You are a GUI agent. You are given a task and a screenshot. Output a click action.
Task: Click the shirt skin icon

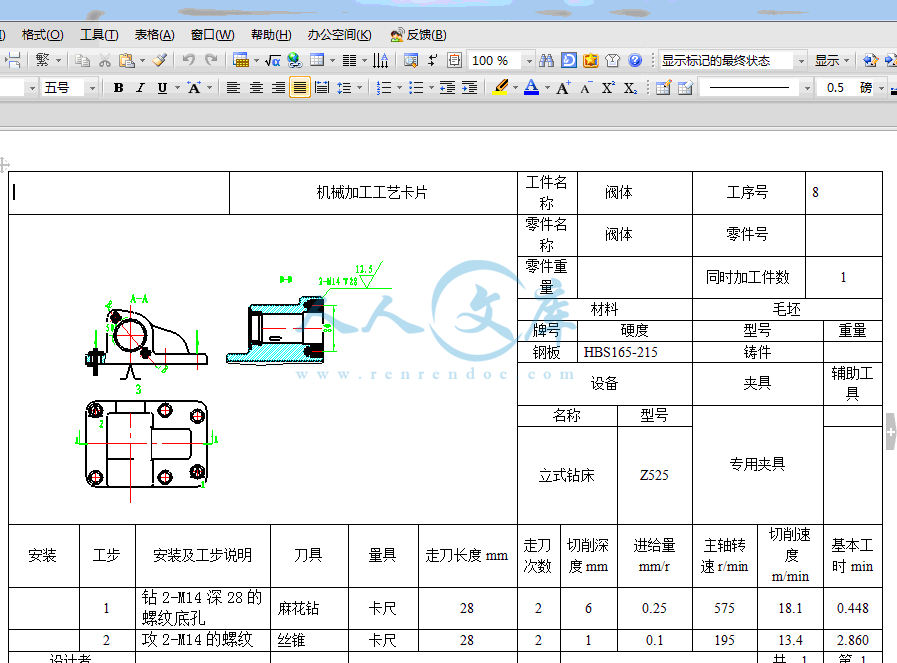(x=613, y=60)
